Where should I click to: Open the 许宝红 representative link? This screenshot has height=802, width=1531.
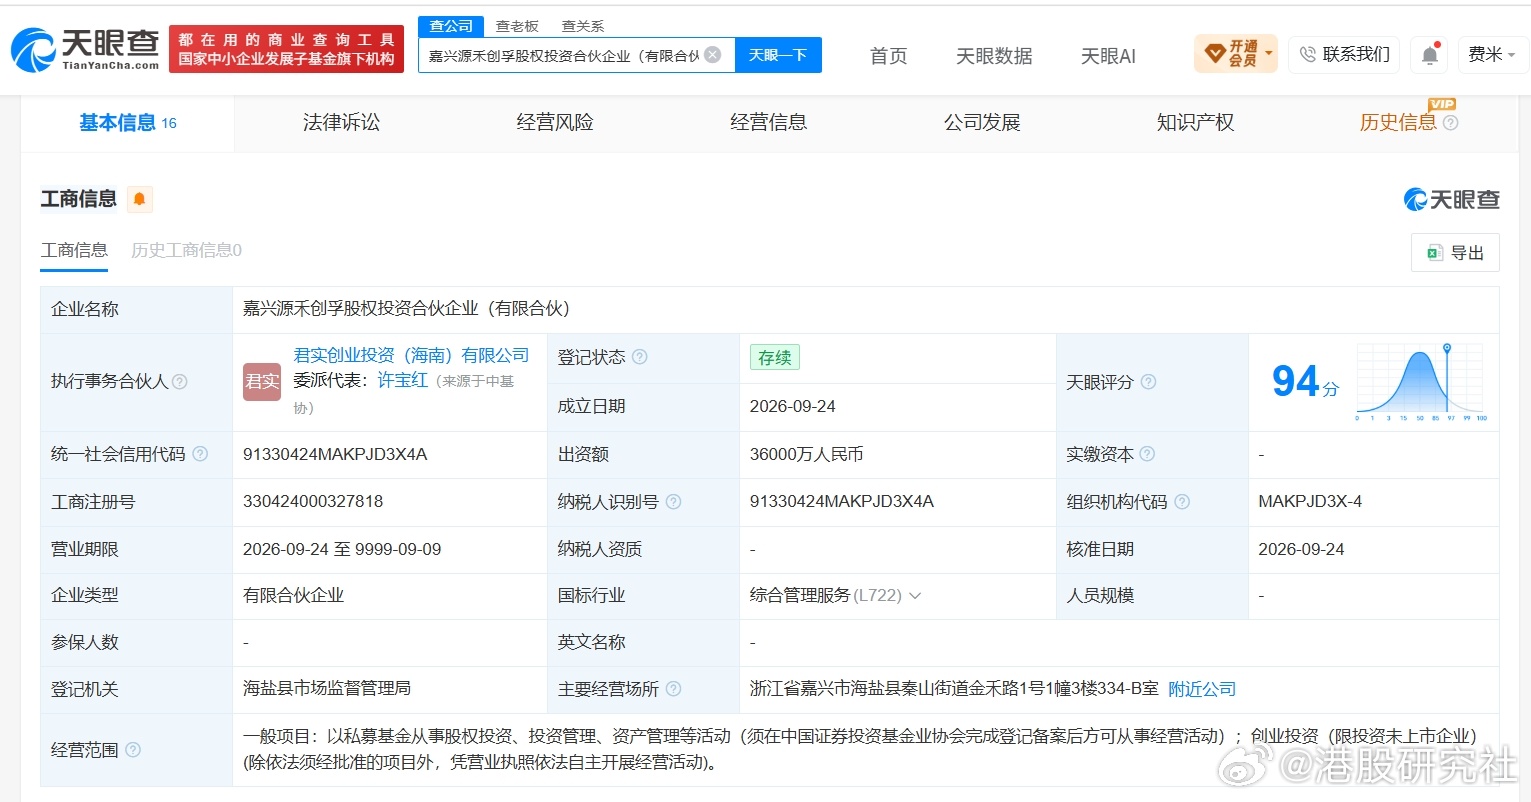[403, 380]
